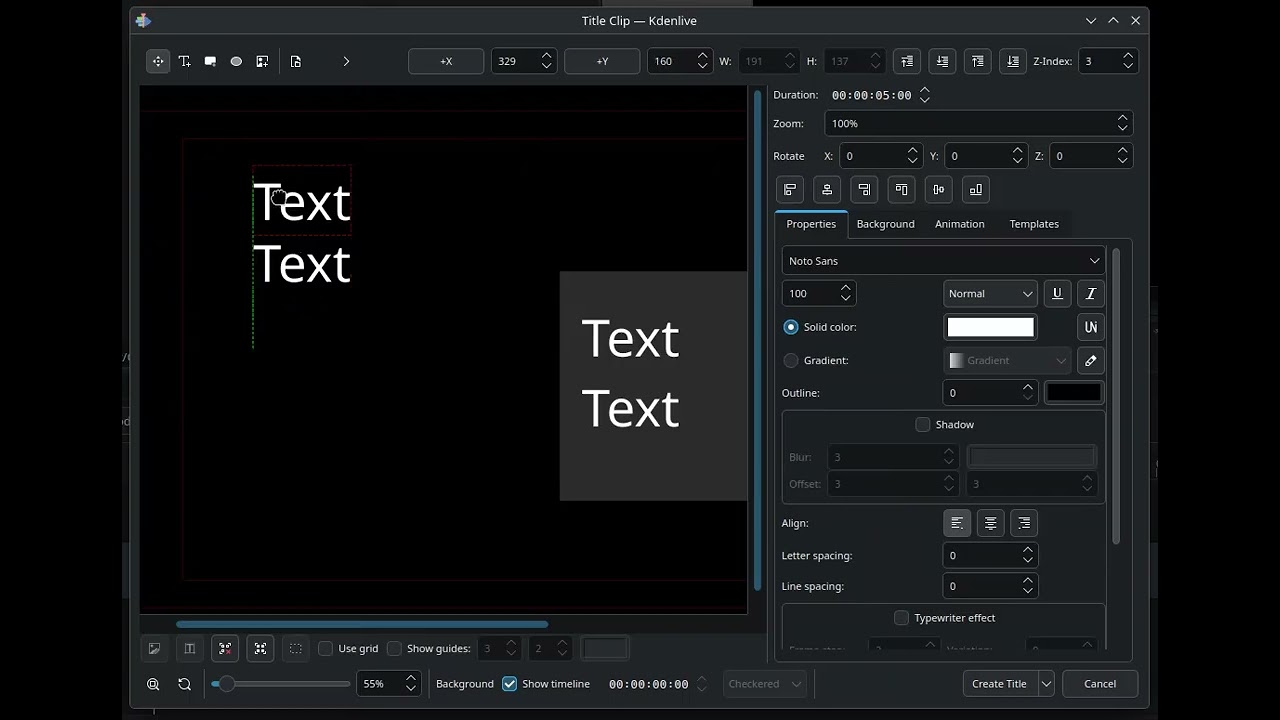Open the Templates tab
This screenshot has height=720, width=1280.
pyautogui.click(x=1033, y=224)
